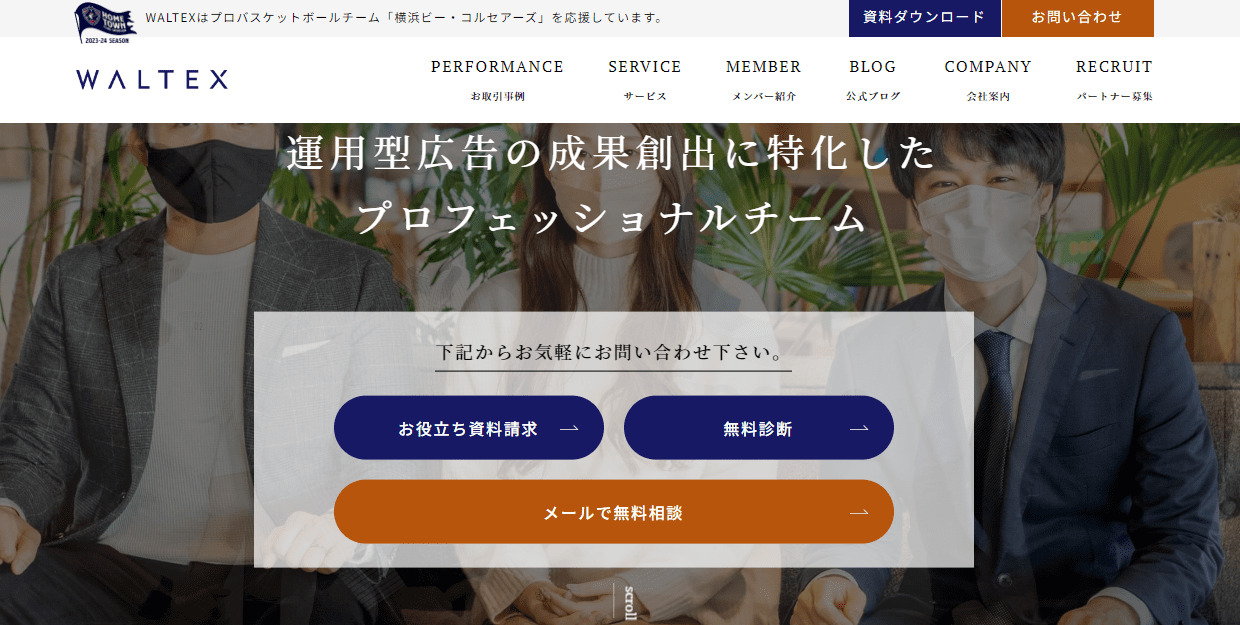Click the お役立ち資料請求 button
This screenshot has height=625, width=1240.
tap(469, 428)
